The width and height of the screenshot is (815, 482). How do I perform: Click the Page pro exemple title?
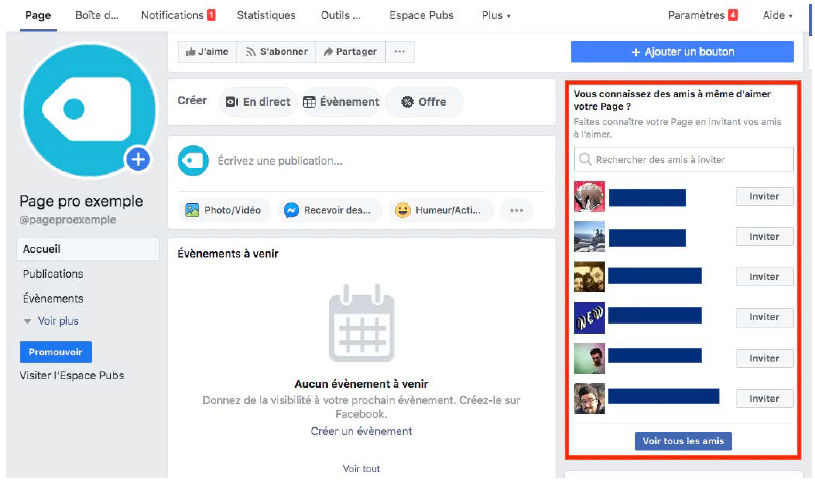click(81, 201)
